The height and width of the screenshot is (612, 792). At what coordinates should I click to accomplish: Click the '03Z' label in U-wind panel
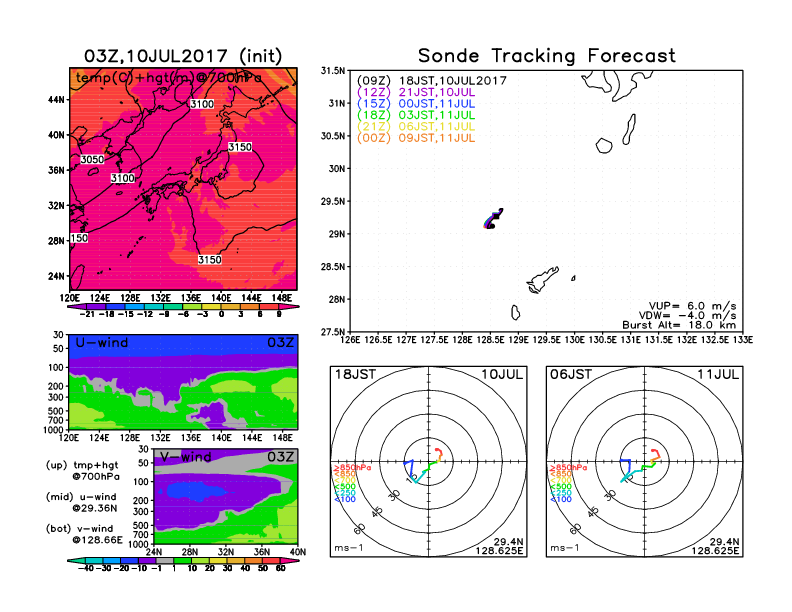click(280, 342)
